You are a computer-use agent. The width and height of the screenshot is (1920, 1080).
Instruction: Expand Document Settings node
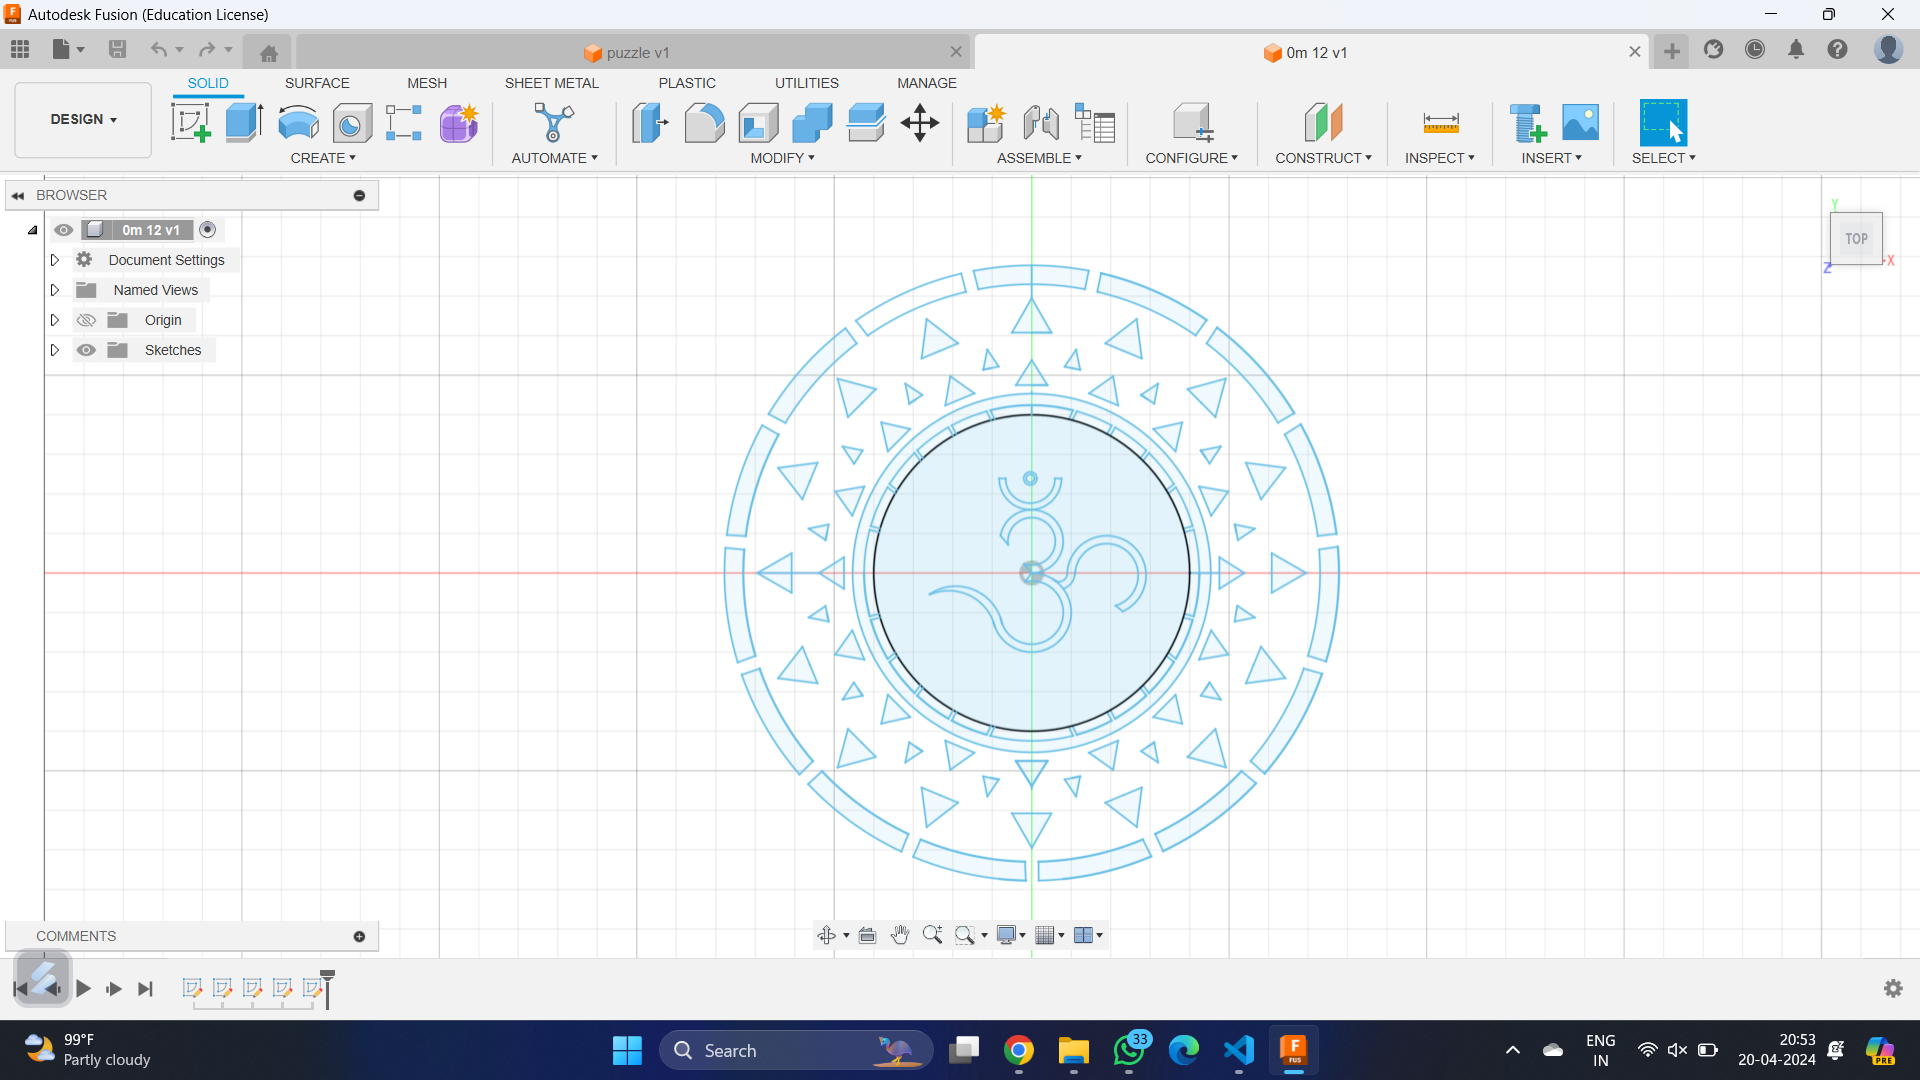click(55, 260)
